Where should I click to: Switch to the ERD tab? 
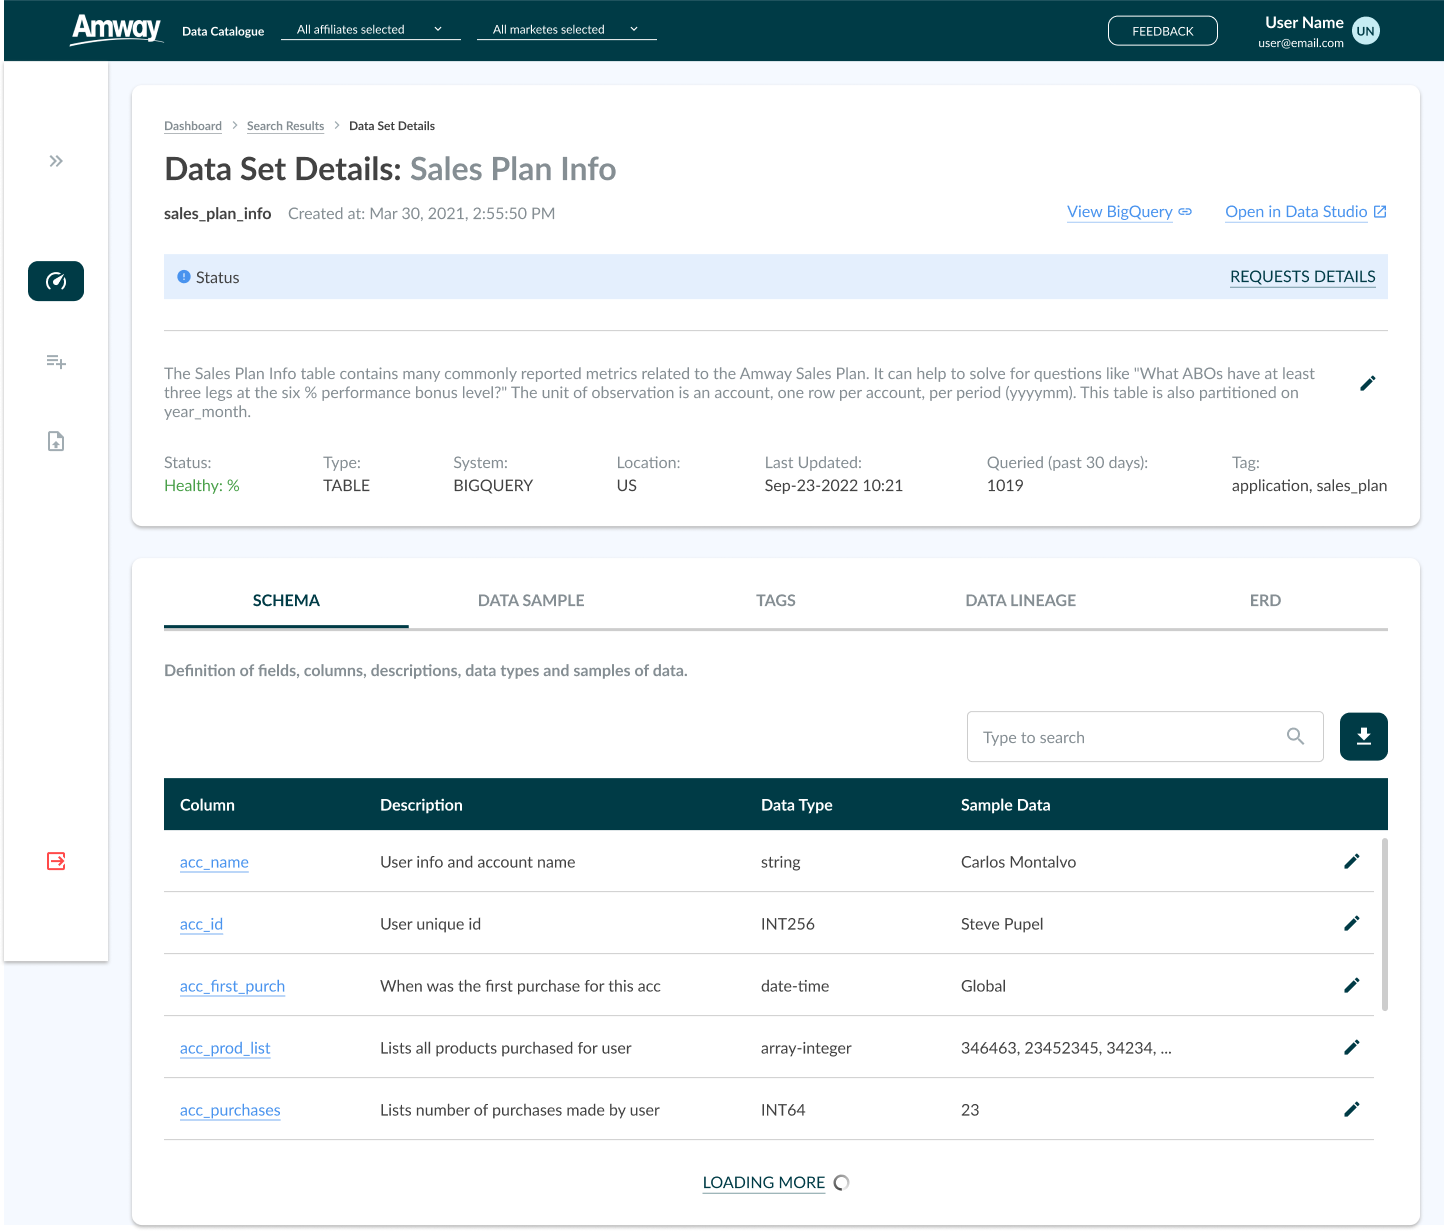pyautogui.click(x=1265, y=600)
